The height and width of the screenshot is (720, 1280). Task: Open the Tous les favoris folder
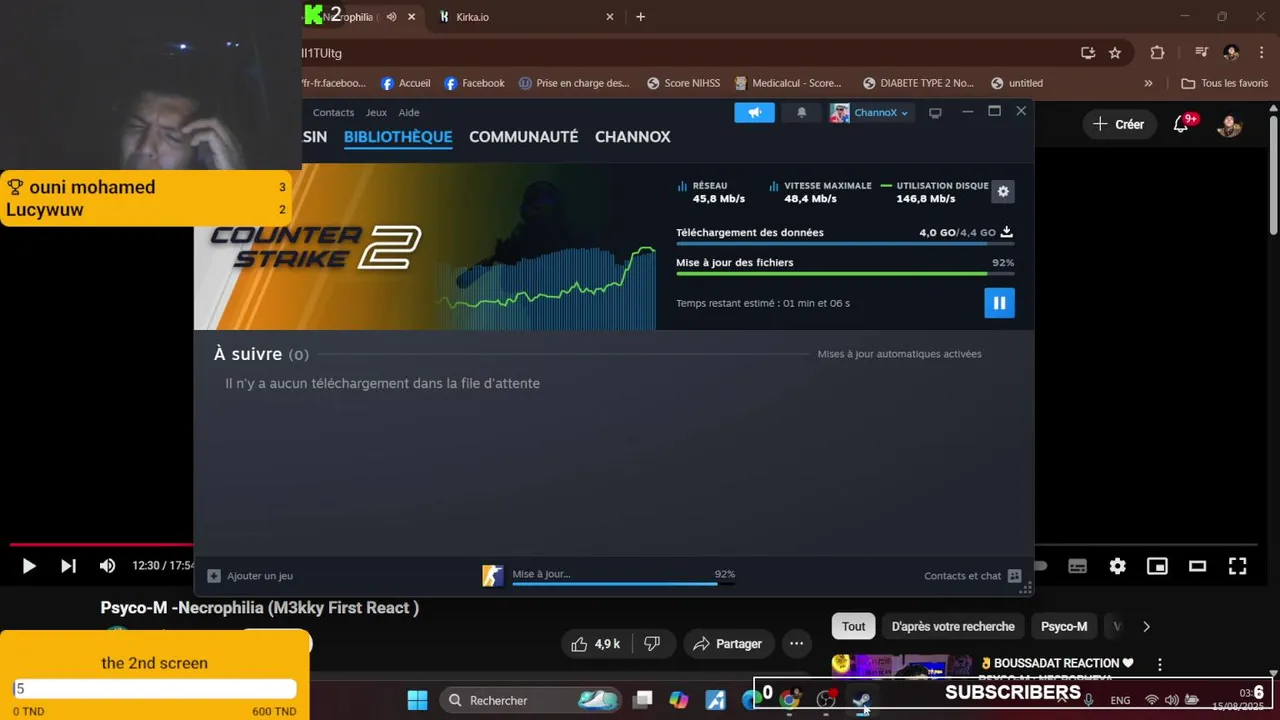(1225, 83)
